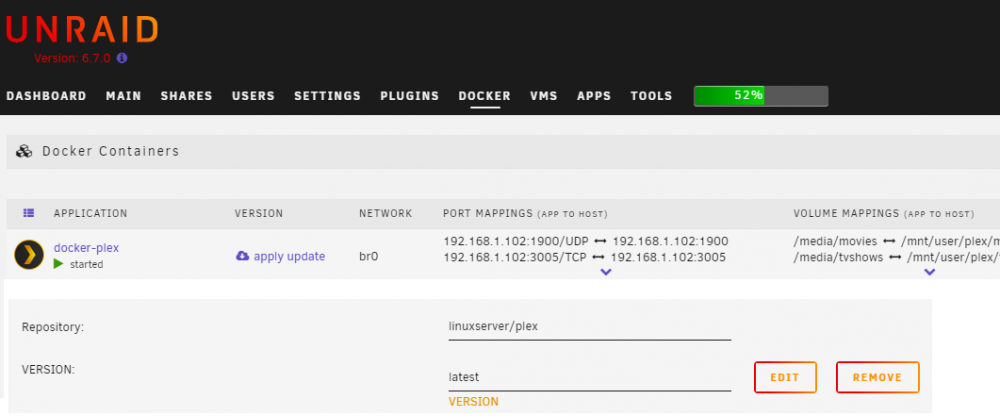Open the Dashboard tab
Viewport: 1000px width, 416px height.
pos(47,96)
